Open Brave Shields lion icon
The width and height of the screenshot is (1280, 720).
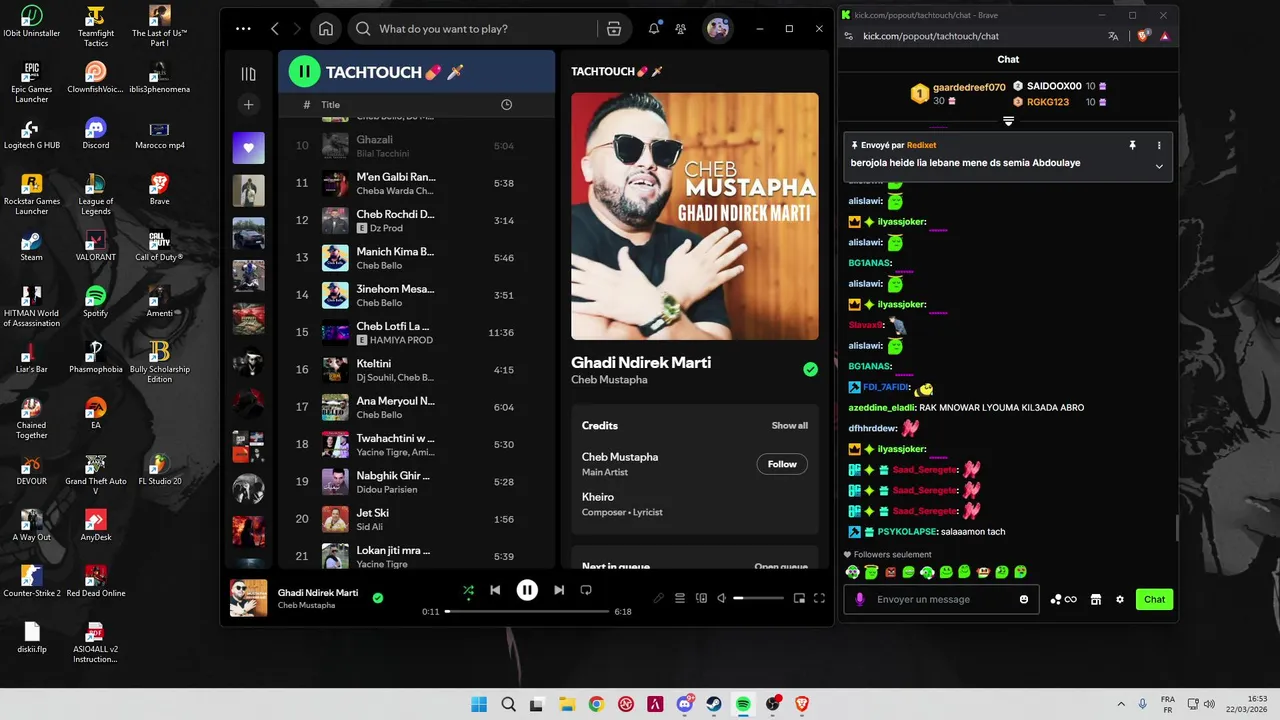pos(1144,36)
